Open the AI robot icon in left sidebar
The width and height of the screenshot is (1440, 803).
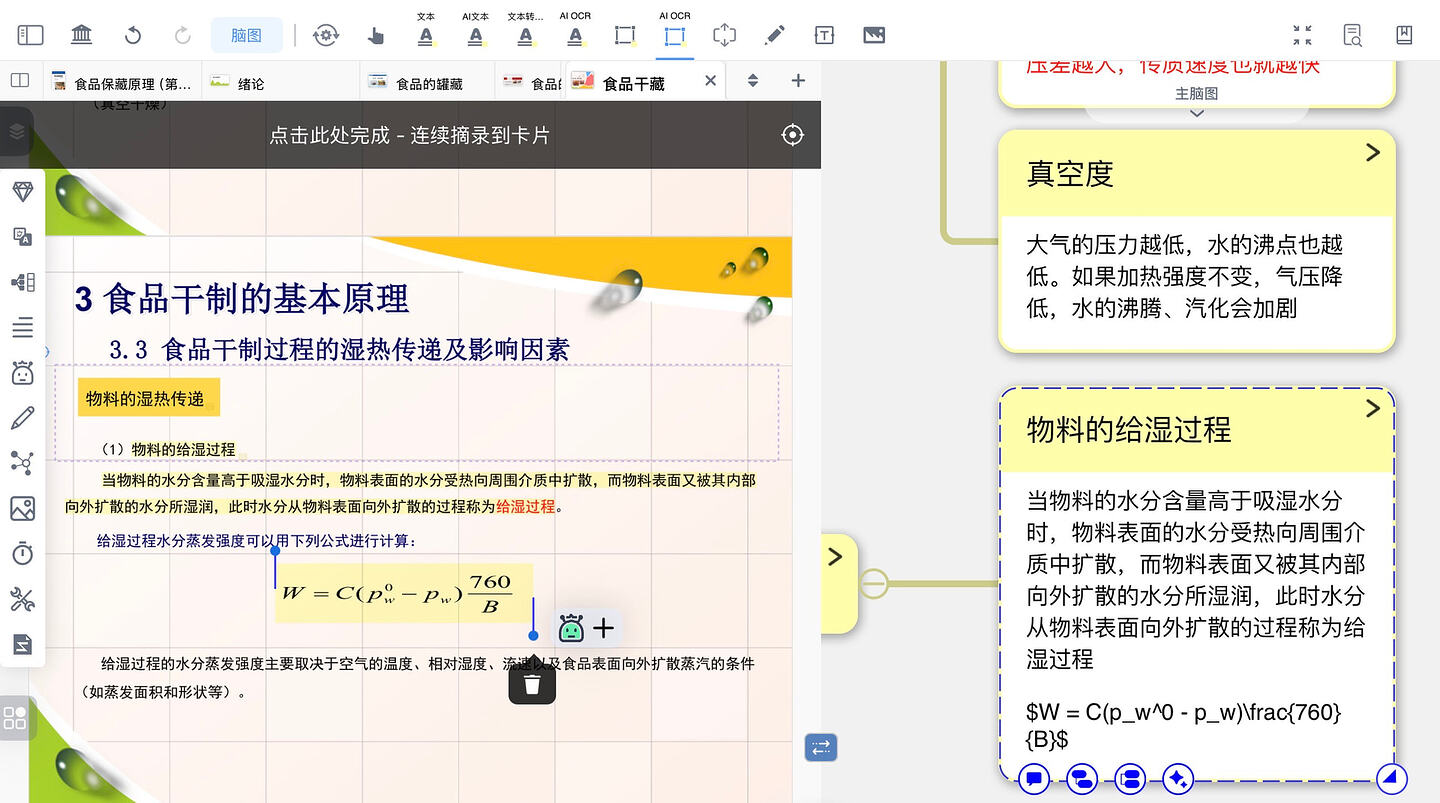[22, 373]
